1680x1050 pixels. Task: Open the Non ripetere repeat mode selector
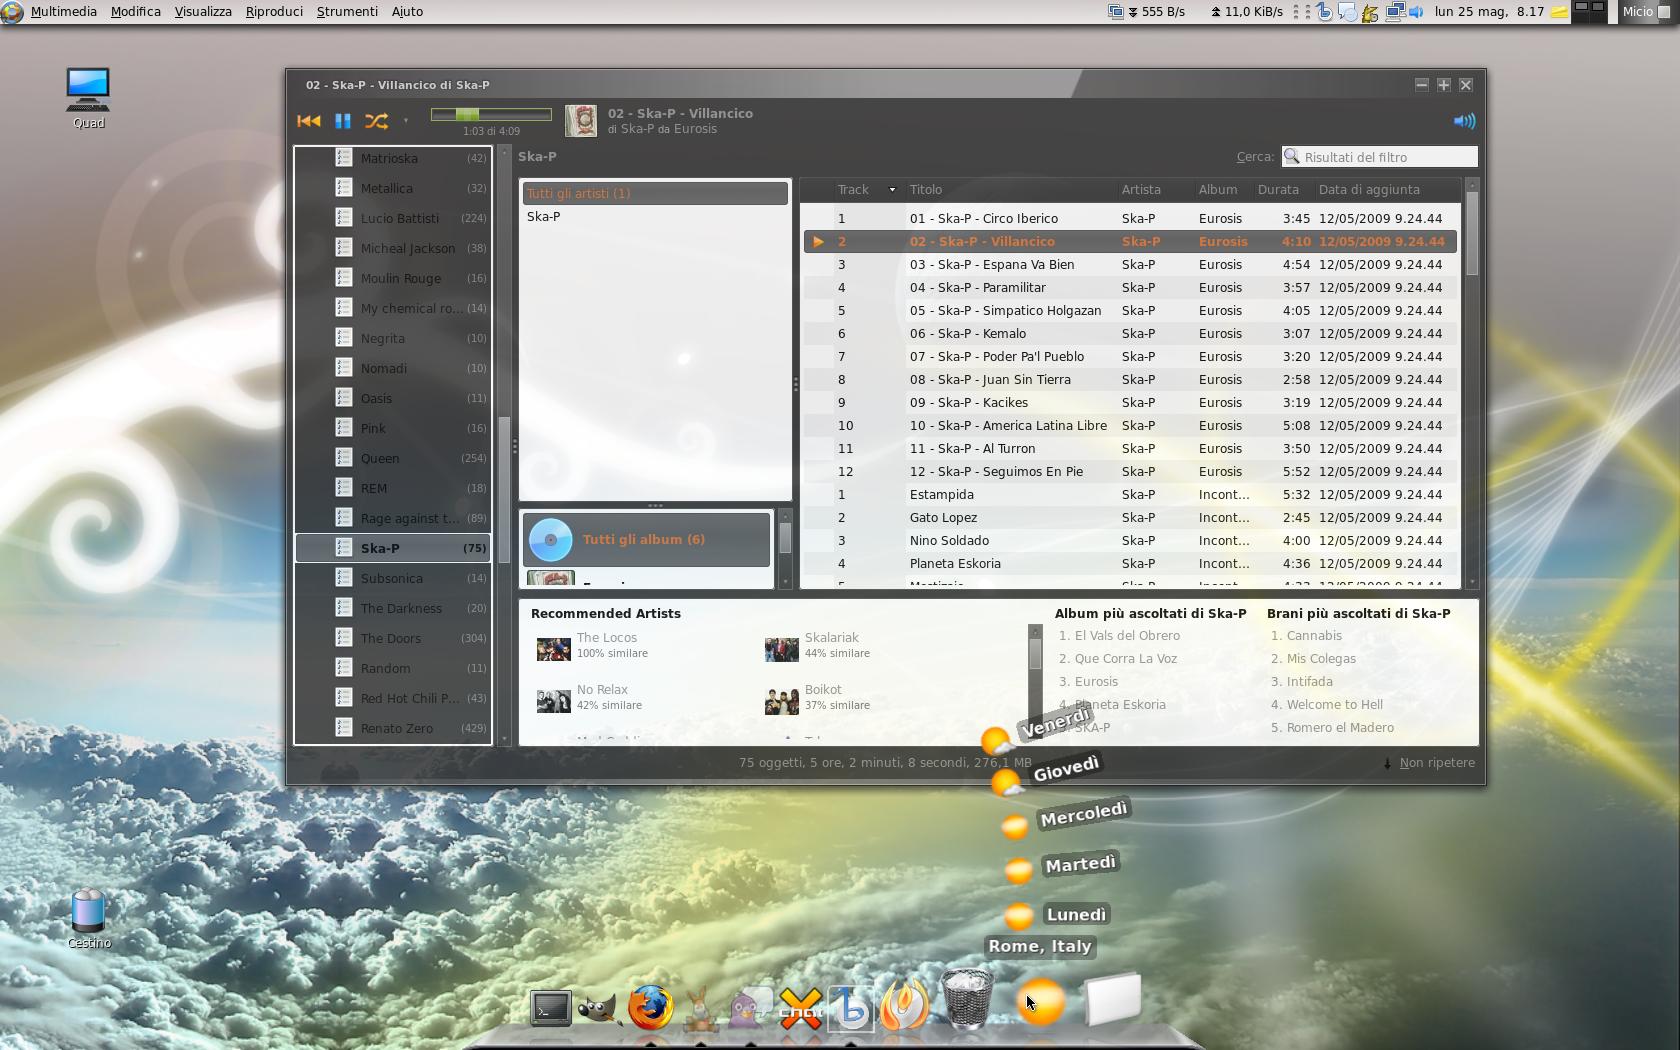tap(1429, 762)
